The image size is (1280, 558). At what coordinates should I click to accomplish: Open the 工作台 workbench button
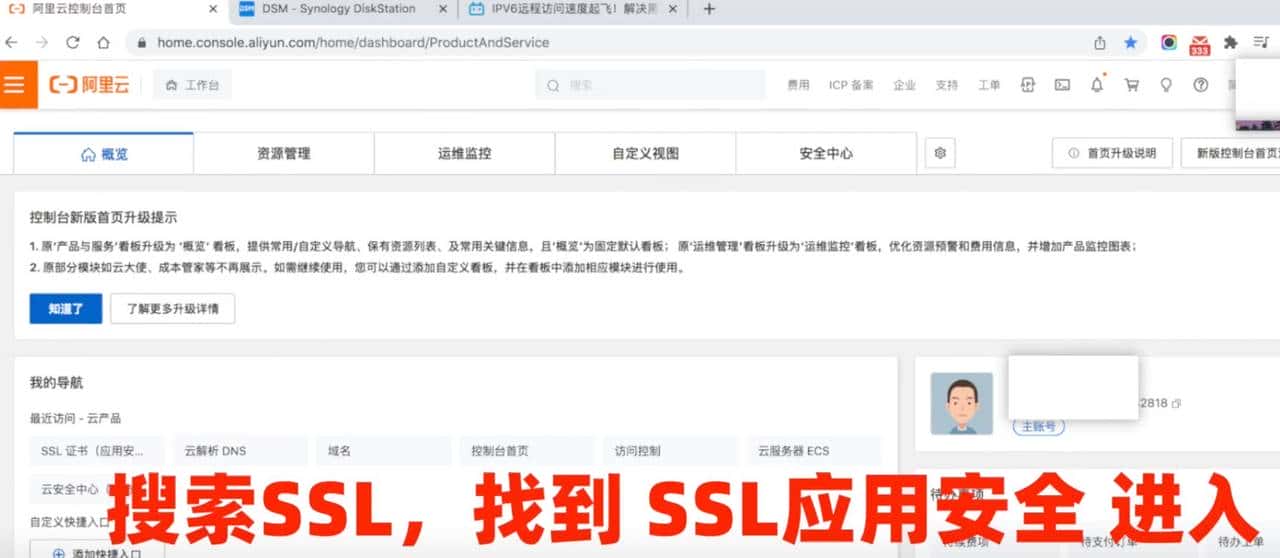[x=192, y=85]
